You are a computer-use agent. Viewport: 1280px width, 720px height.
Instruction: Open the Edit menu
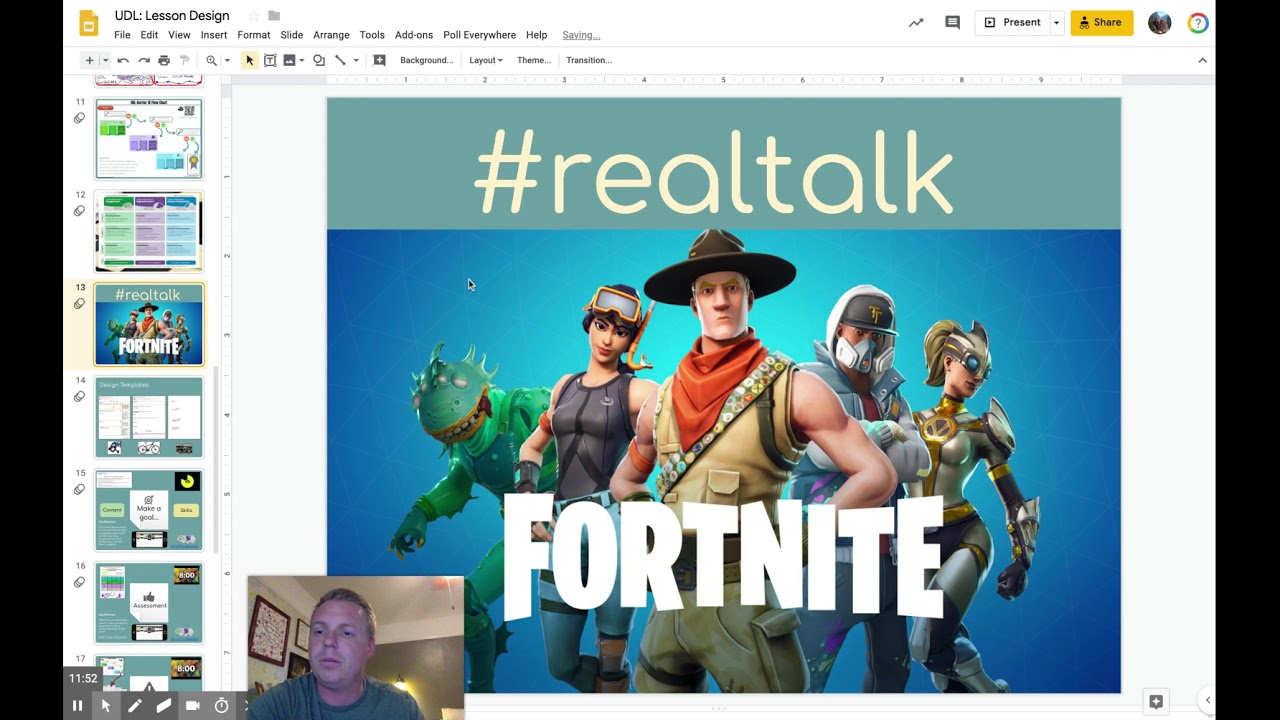[149, 35]
